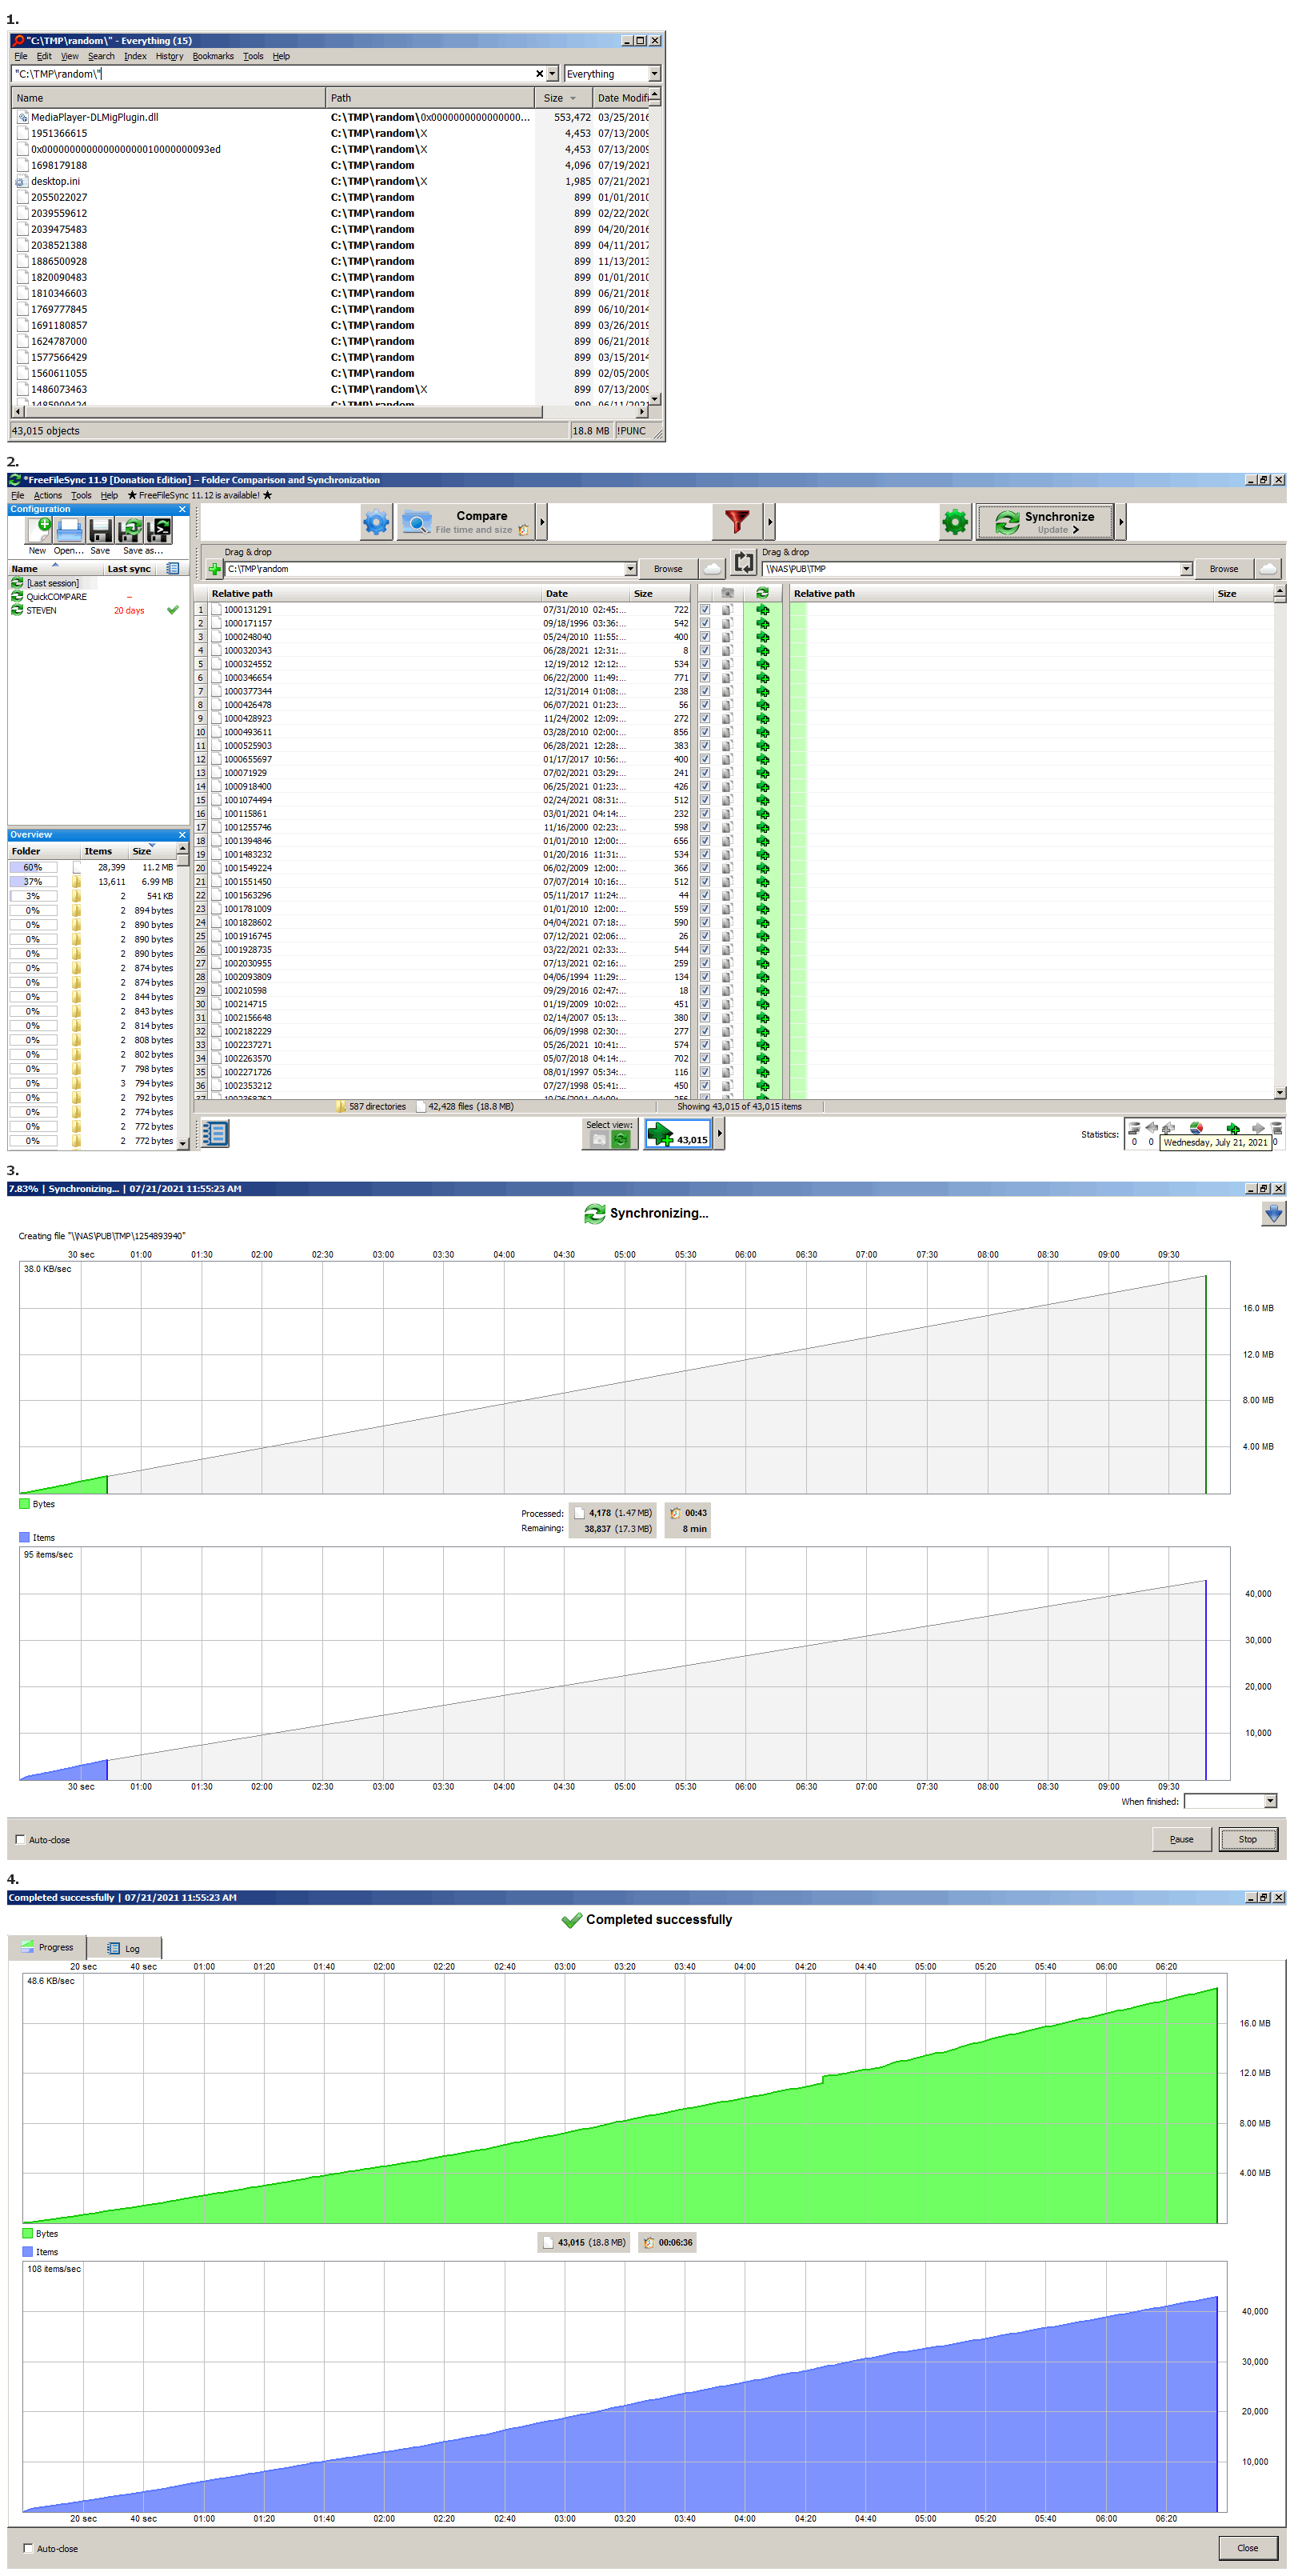Image resolution: width=1294 pixels, height=2576 pixels.
Task: Uncheck the row for 1000377344
Action: point(705,691)
